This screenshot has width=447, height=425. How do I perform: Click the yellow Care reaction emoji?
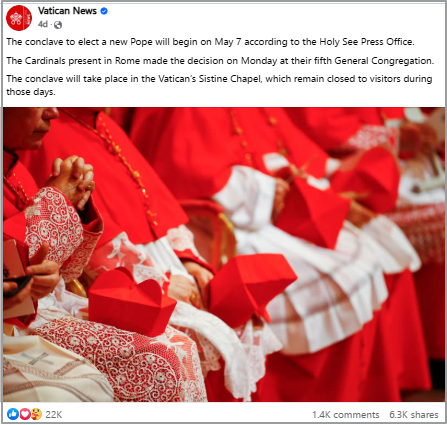[x=36, y=414]
